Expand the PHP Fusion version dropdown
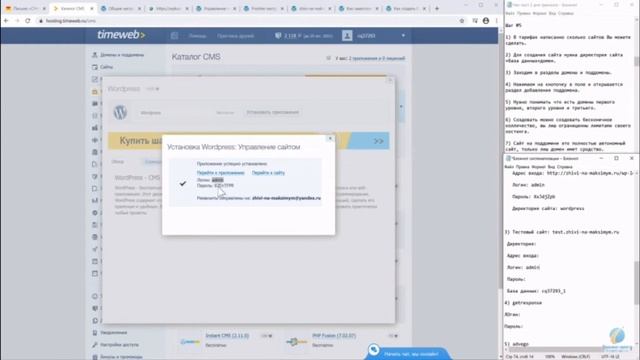Screen dimensions: 640x360 click(393, 336)
